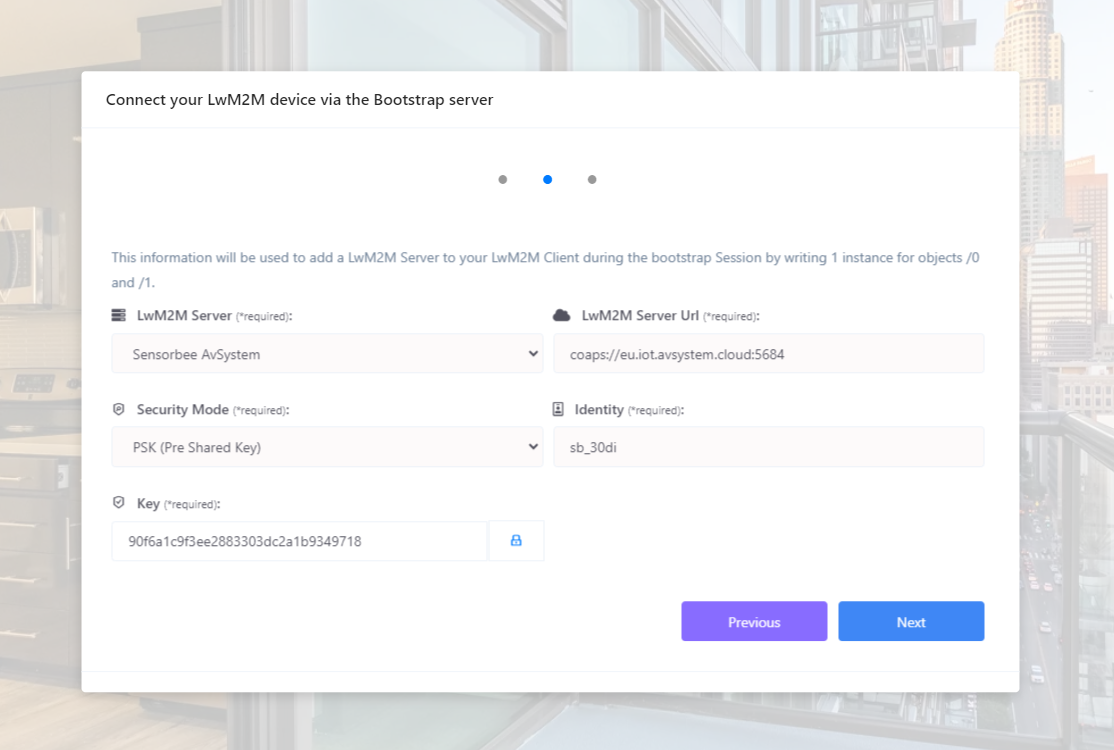The height and width of the screenshot is (750, 1114).
Task: Click the shield icon beside Security Mode
Action: pos(119,409)
